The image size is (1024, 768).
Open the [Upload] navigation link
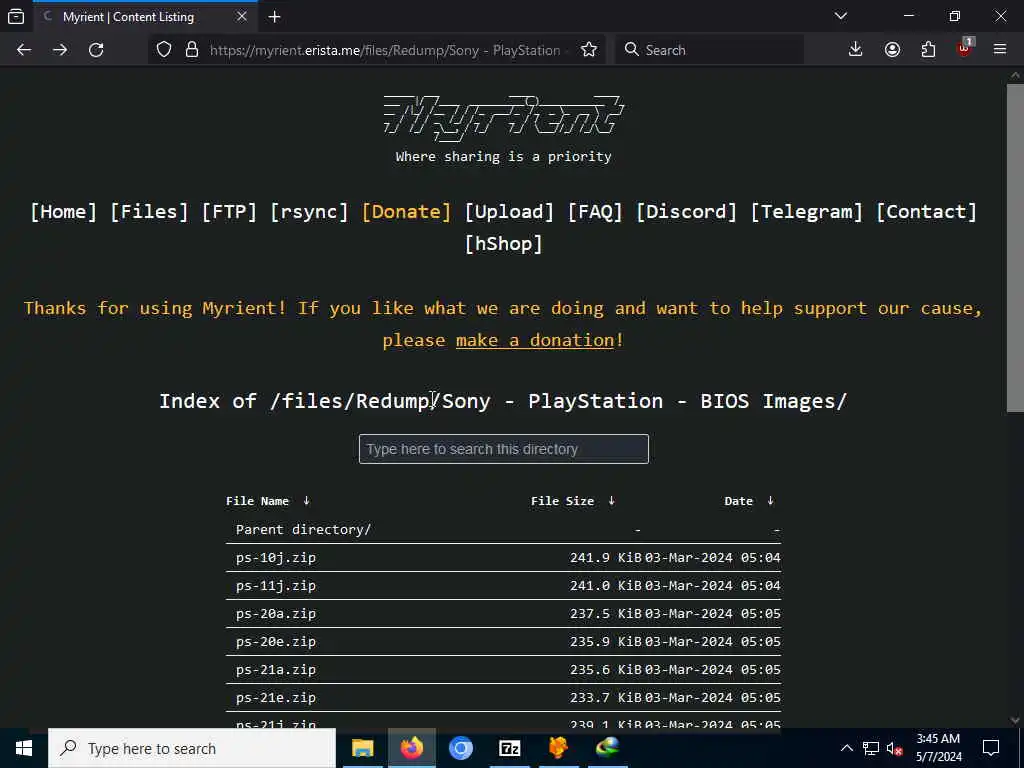coord(509,212)
